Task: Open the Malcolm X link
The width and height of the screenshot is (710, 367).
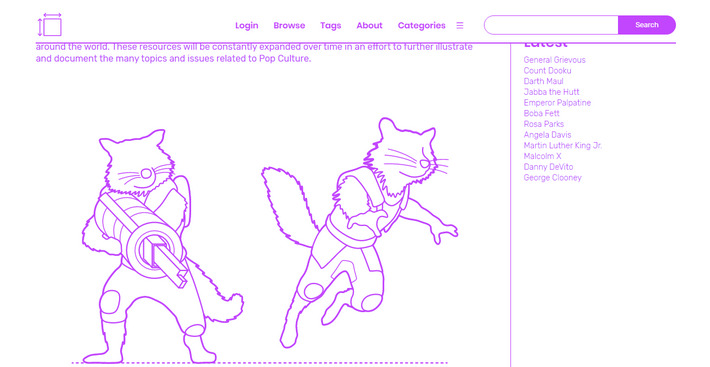Action: (542, 156)
